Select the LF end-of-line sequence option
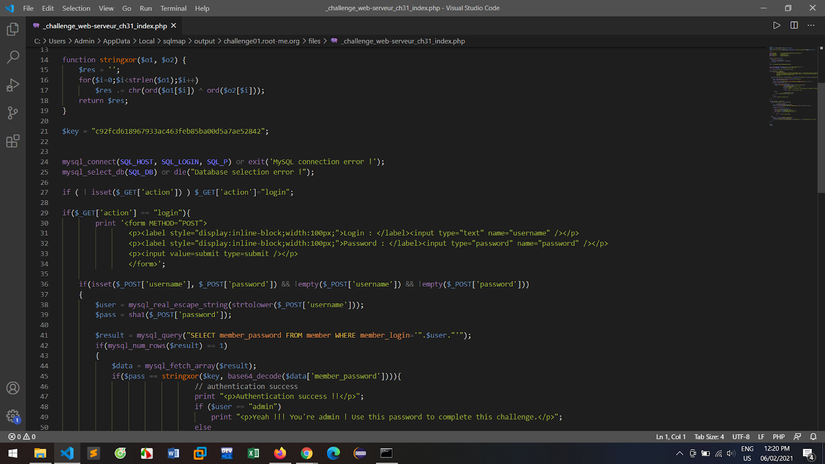This screenshot has height=464, width=825. [762, 437]
